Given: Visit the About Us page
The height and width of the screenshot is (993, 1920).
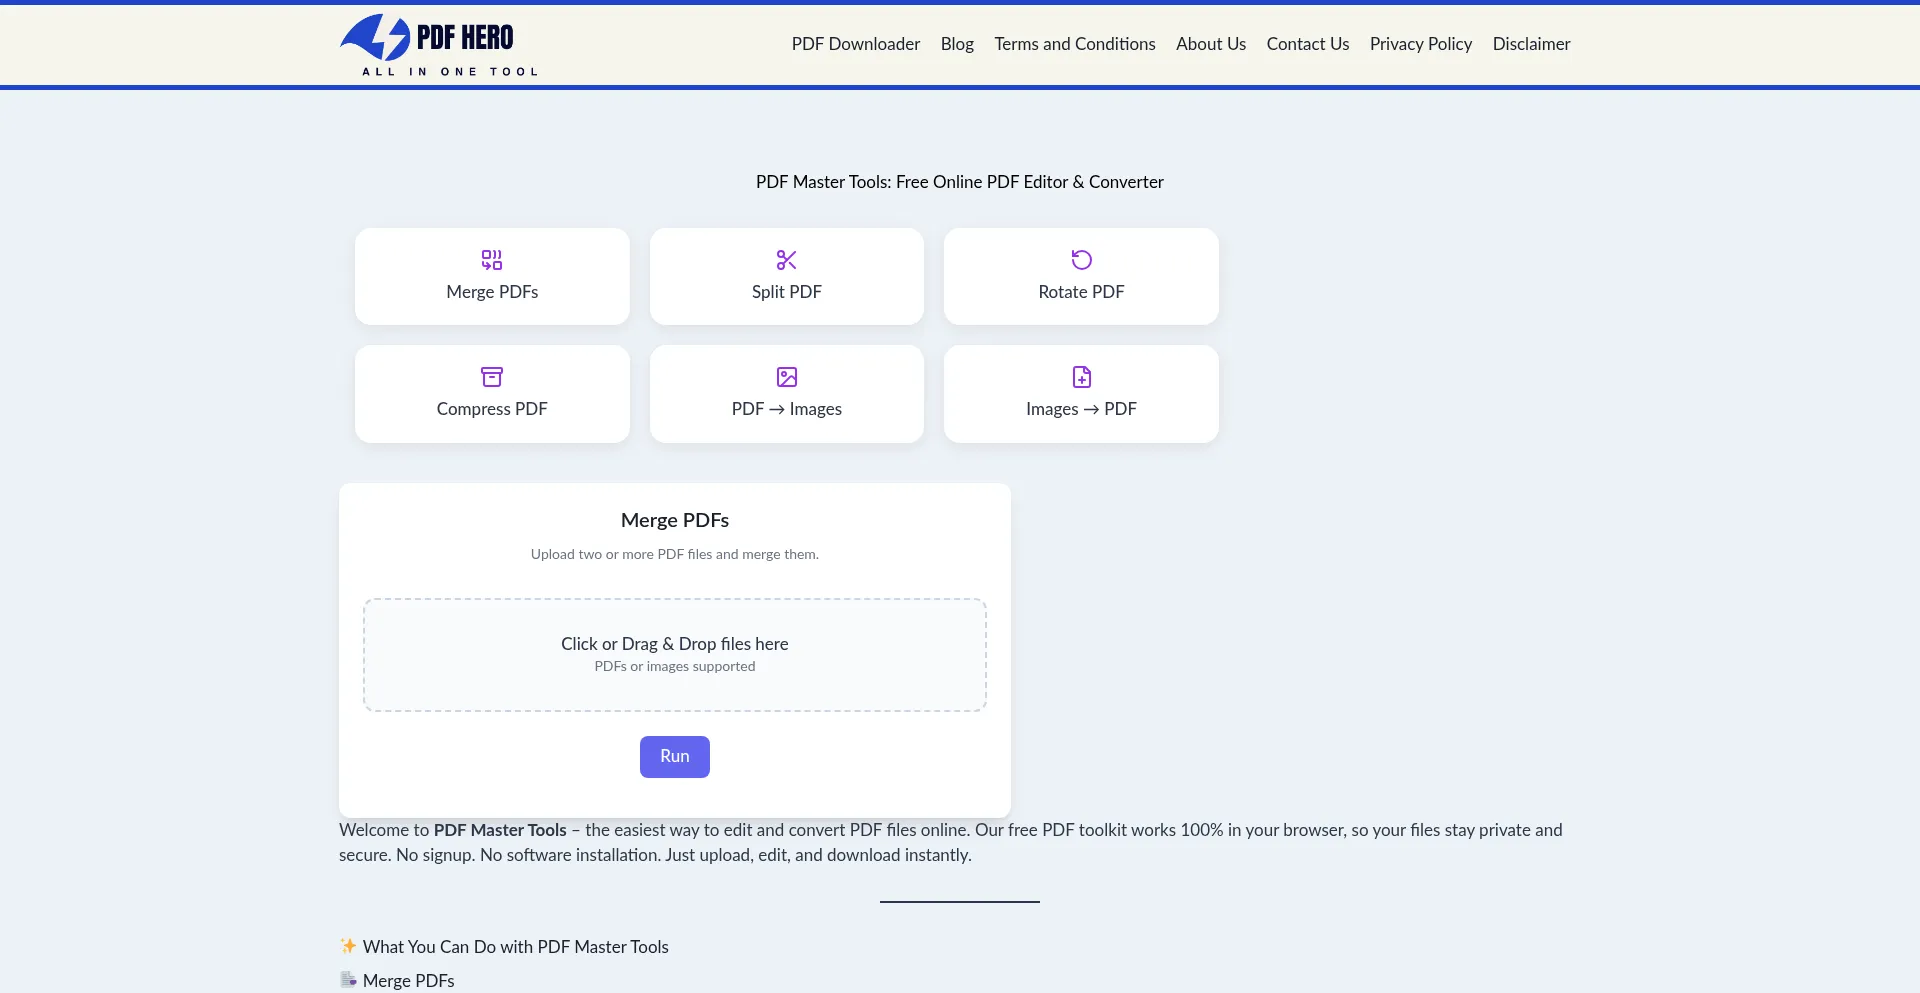Looking at the screenshot, I should [1210, 44].
